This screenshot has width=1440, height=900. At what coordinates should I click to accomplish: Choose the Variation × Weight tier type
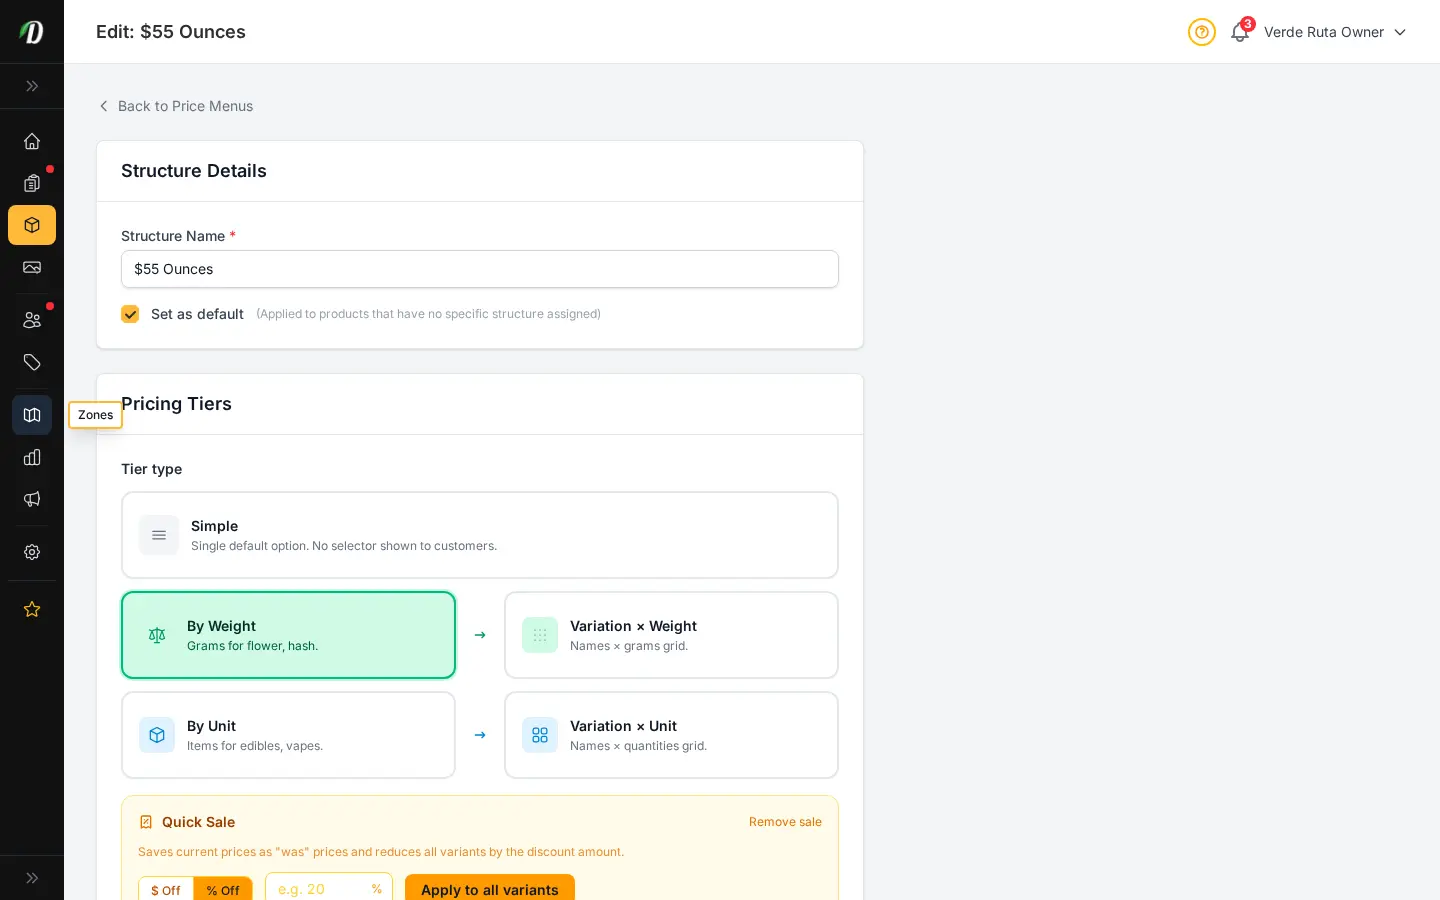(x=671, y=635)
